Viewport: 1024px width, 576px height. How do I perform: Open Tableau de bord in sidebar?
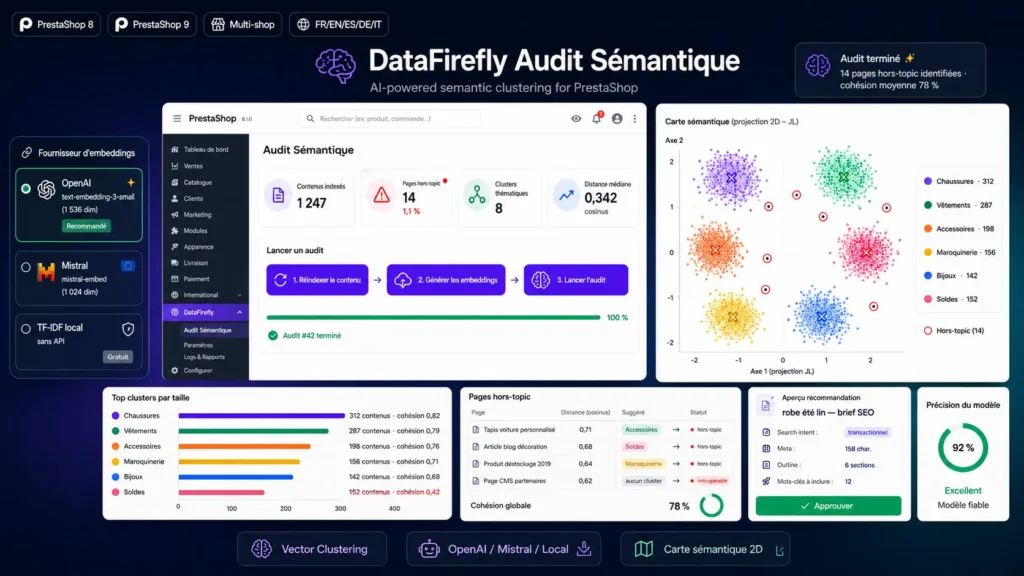[x=206, y=150]
